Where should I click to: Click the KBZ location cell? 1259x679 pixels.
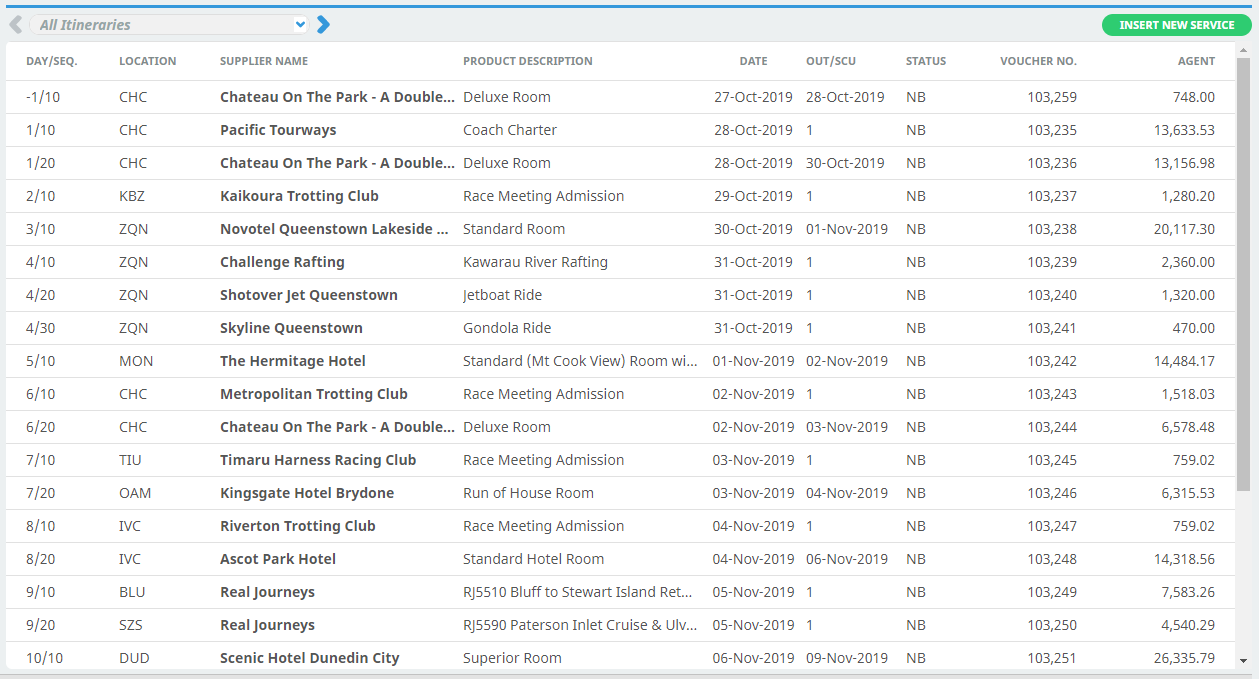tap(132, 196)
